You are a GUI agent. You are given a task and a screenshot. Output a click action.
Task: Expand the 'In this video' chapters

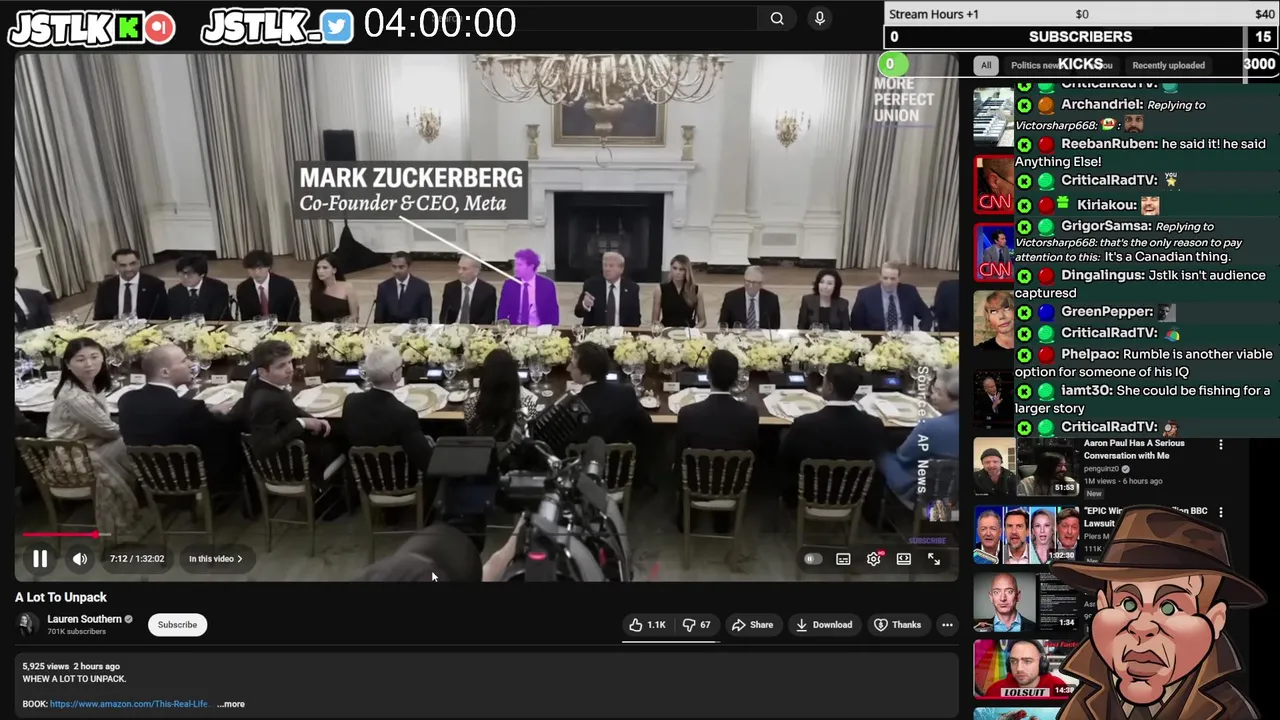[x=216, y=559]
